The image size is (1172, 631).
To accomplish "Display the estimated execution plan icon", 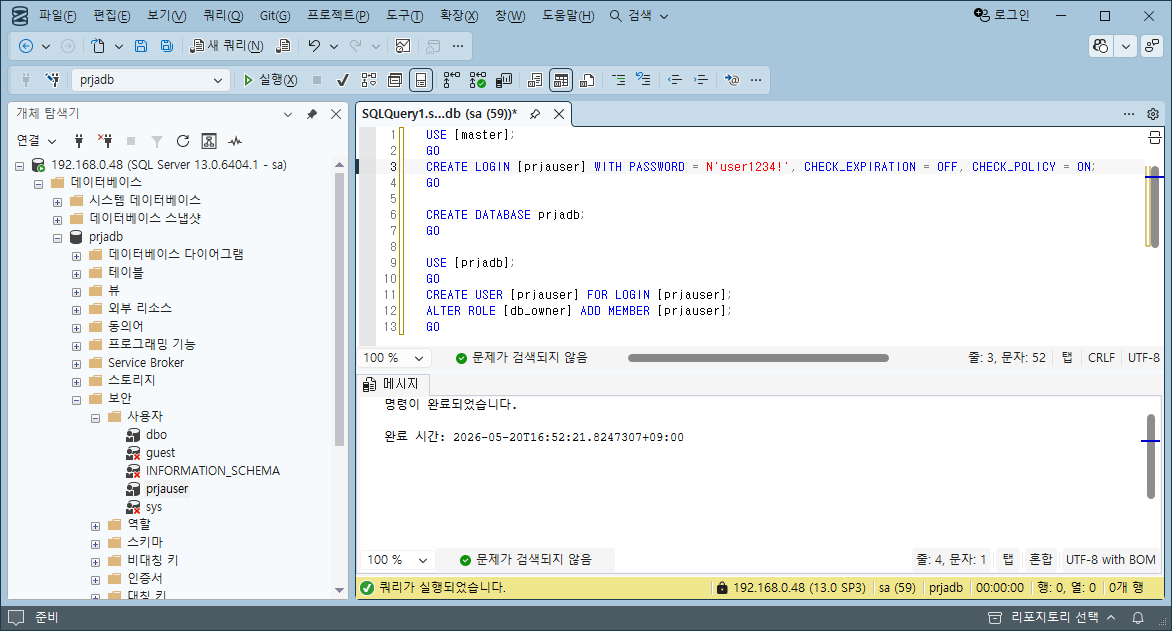I will [369, 80].
